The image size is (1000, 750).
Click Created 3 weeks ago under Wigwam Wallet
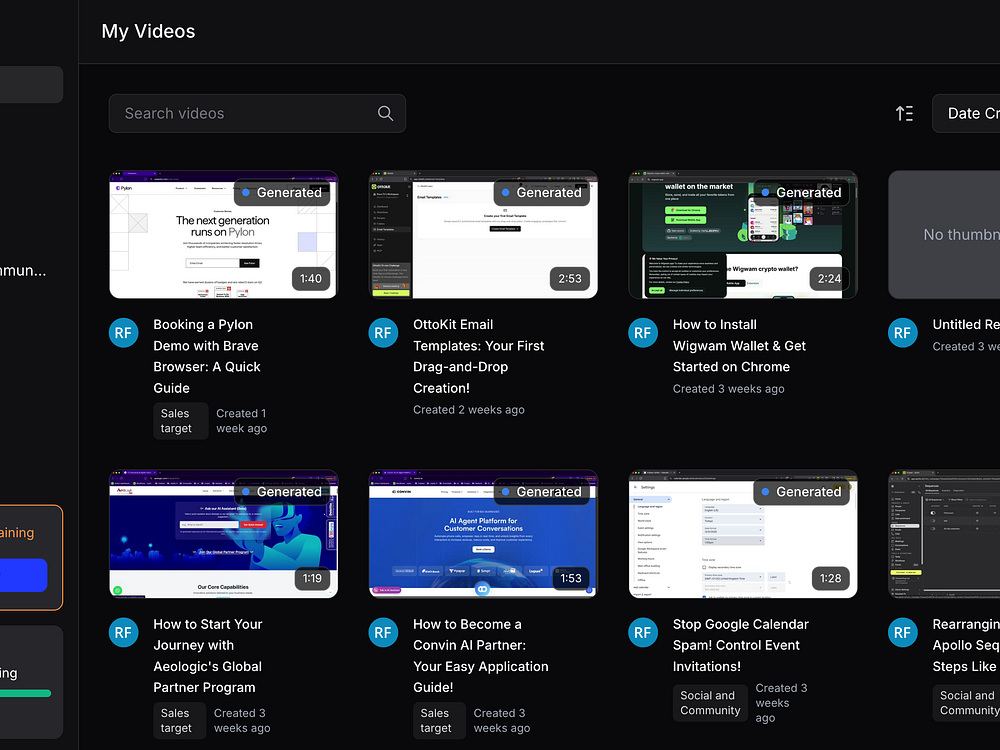[728, 388]
